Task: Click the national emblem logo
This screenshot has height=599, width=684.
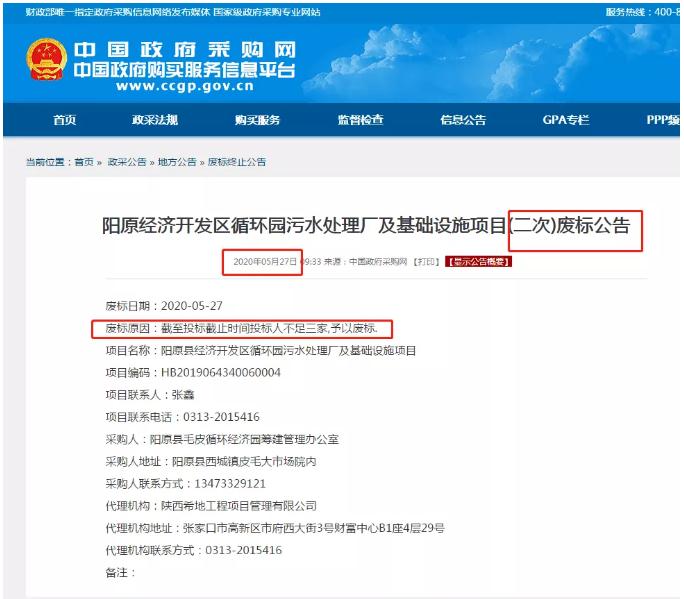Action: pos(47,59)
